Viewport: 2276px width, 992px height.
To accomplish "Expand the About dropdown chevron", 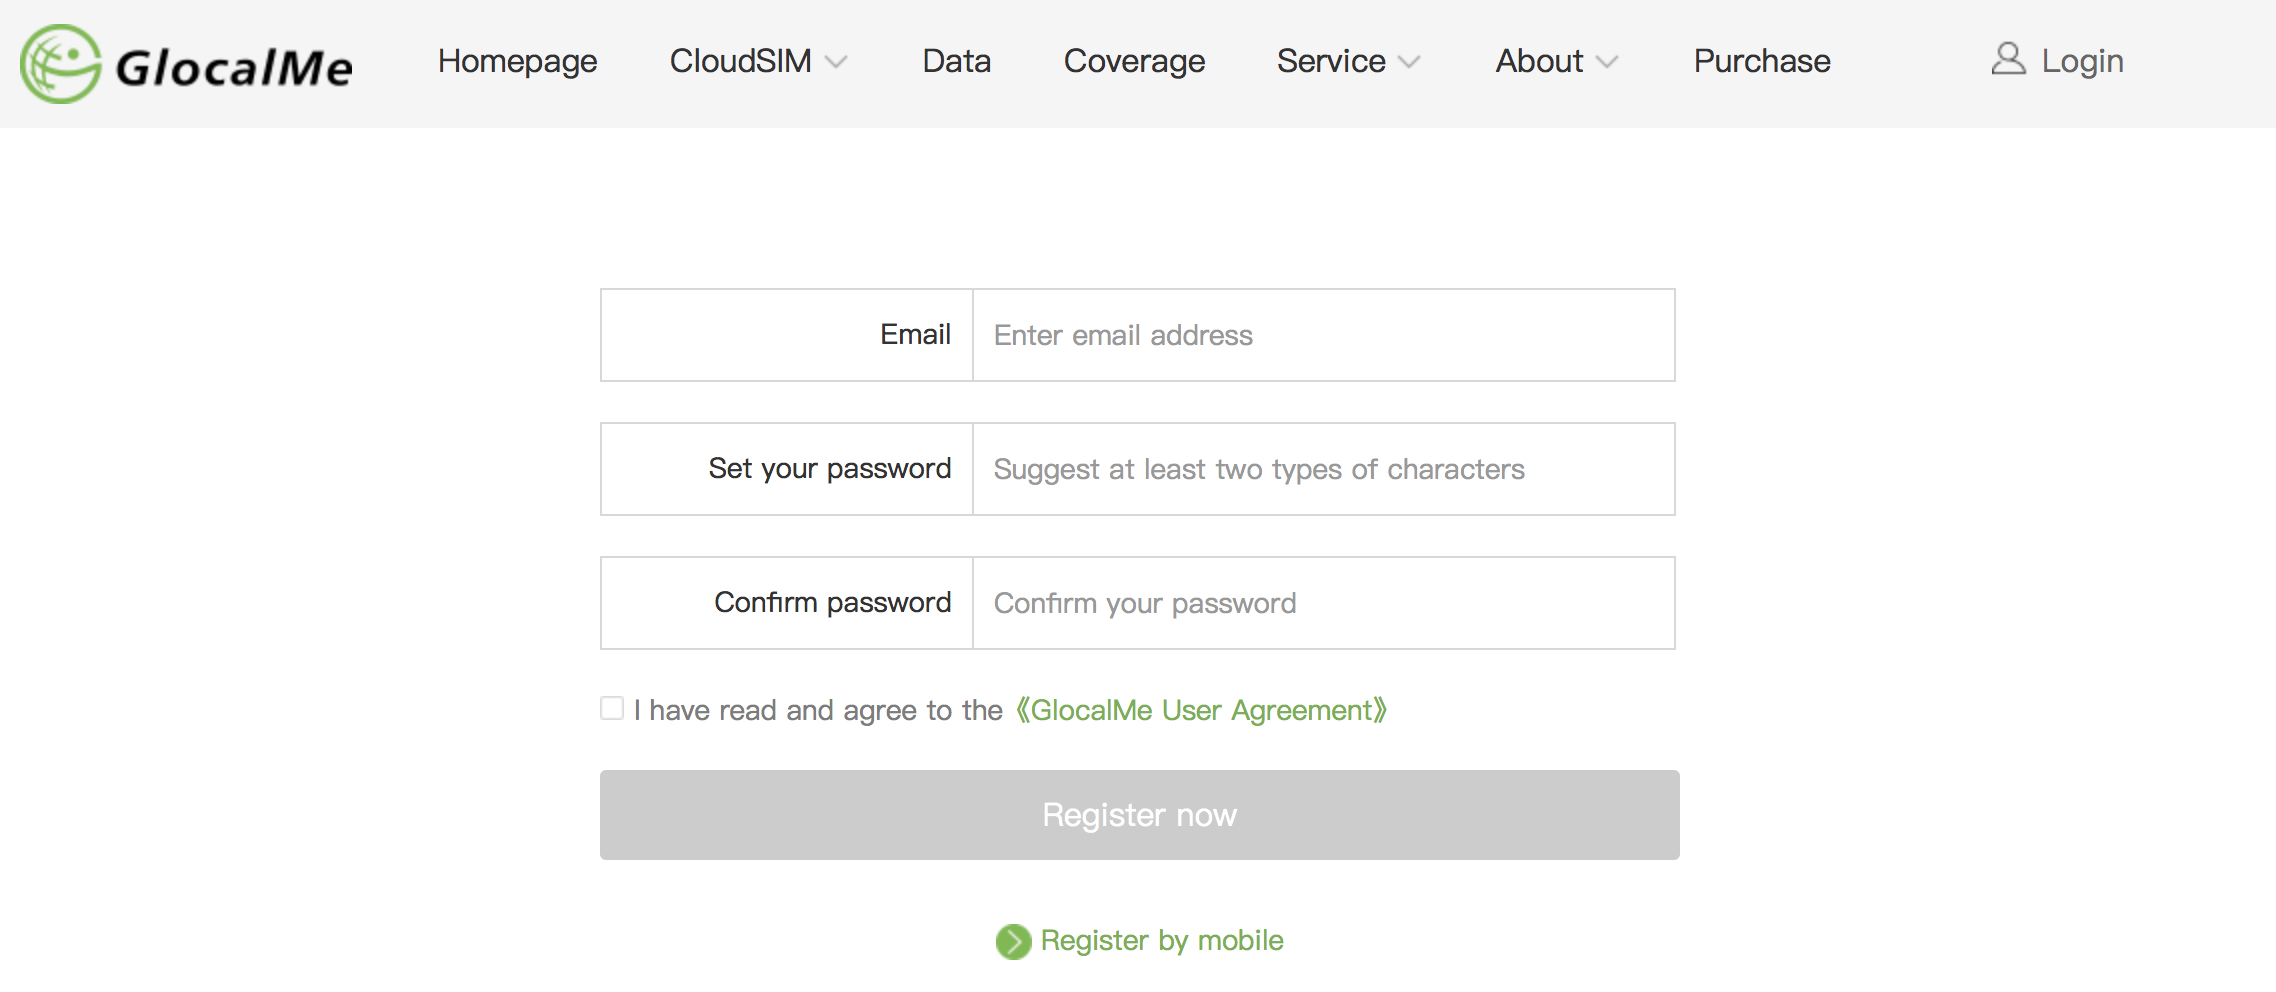I will point(1607,62).
